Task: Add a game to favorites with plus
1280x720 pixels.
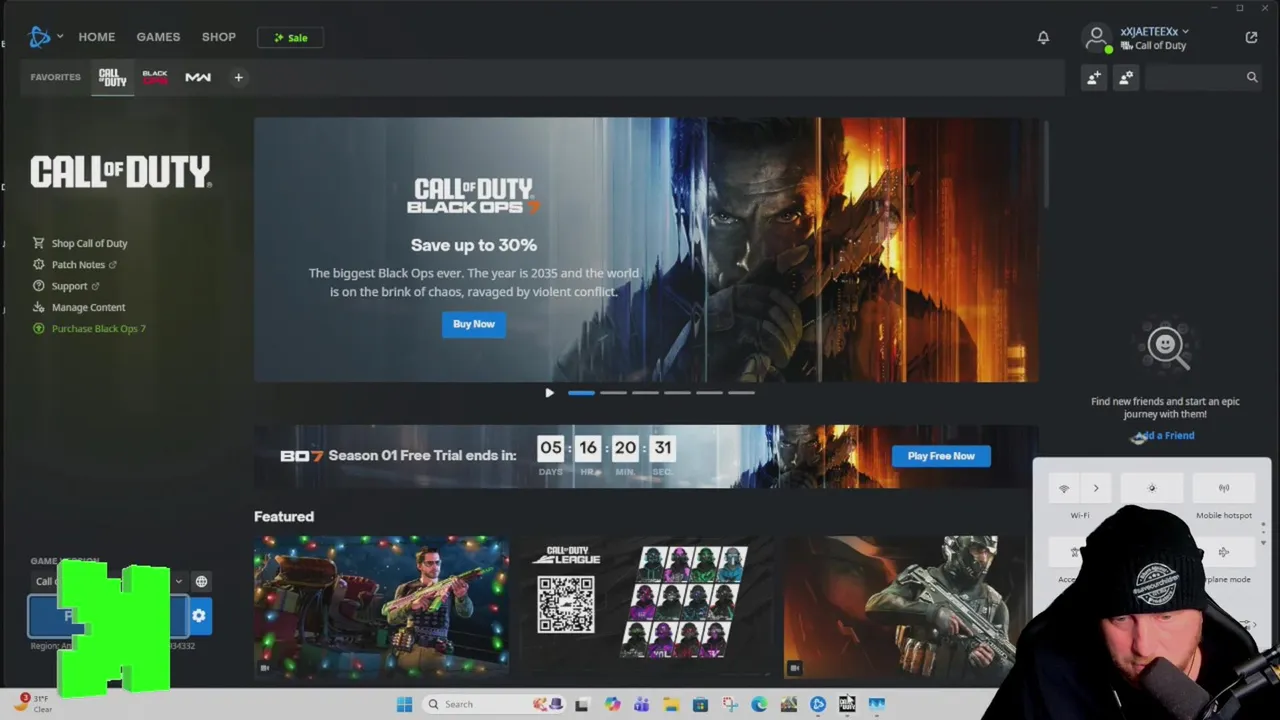Action: [238, 77]
